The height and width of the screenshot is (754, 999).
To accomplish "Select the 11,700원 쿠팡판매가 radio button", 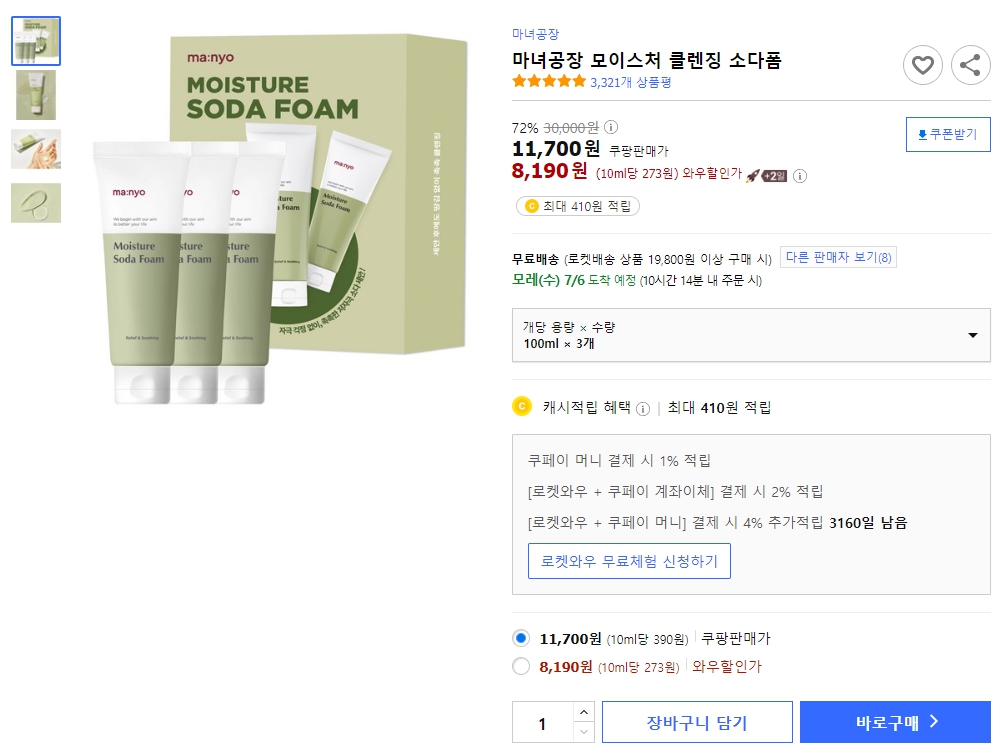I will pyautogui.click(x=521, y=638).
